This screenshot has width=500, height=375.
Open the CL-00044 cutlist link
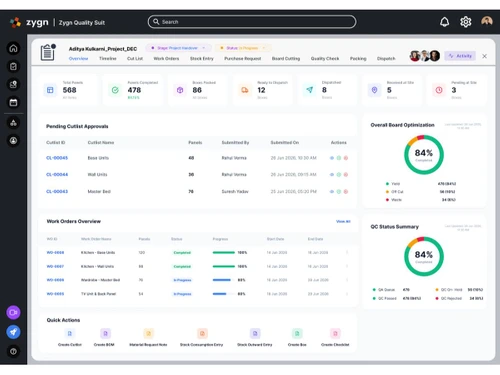[57, 175]
